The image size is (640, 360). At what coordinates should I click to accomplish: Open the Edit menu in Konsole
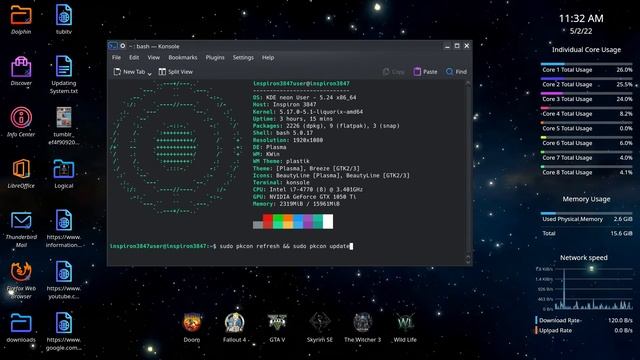tap(134, 58)
